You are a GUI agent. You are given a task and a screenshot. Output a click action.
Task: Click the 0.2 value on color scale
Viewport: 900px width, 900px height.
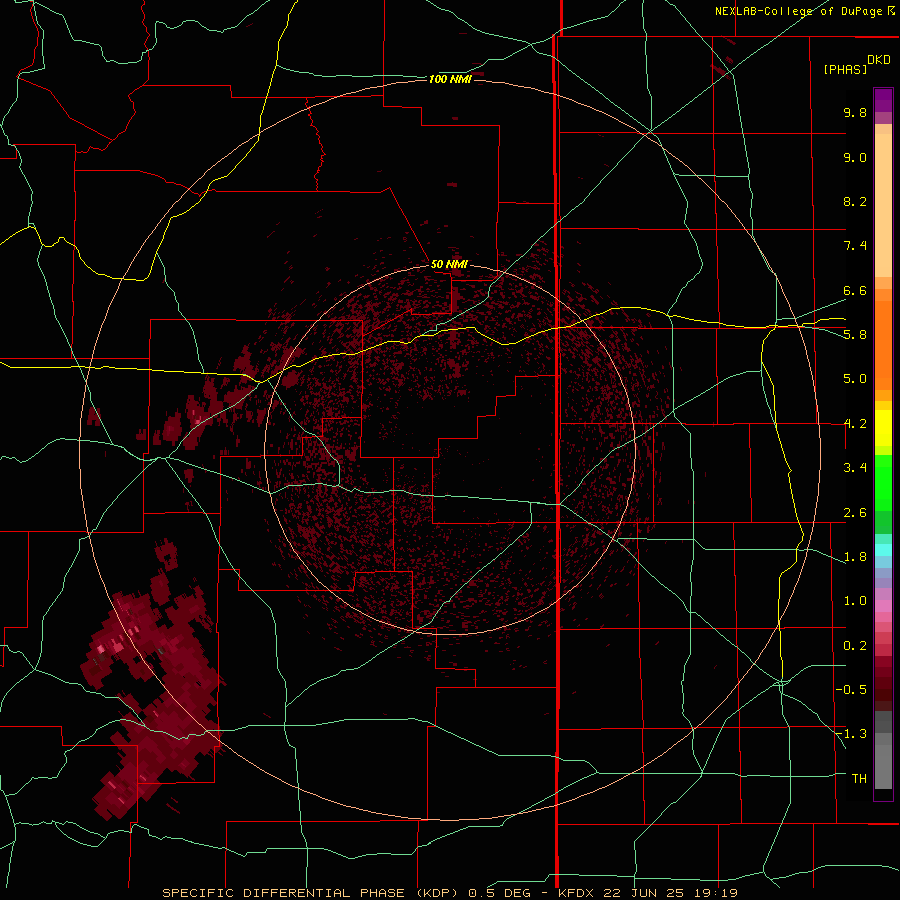(855, 646)
